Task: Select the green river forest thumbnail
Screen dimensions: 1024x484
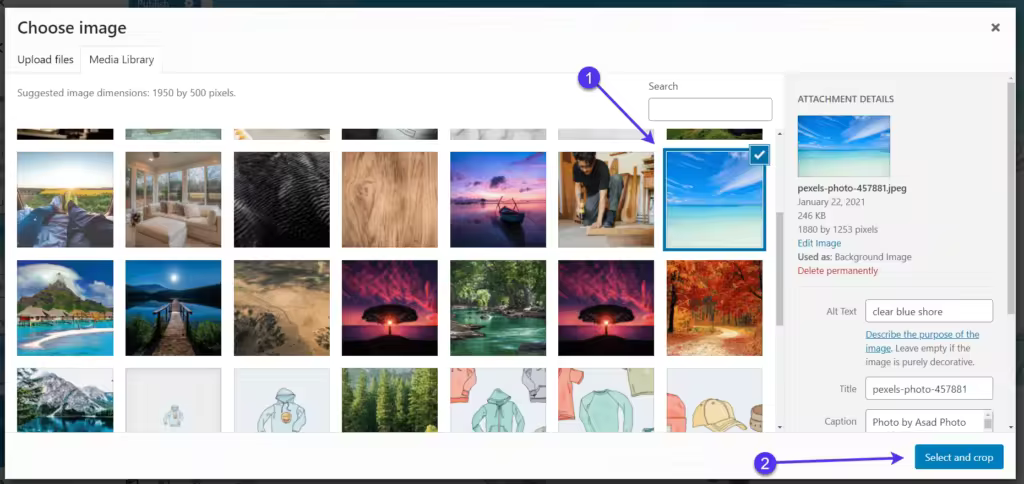Action: 498,308
